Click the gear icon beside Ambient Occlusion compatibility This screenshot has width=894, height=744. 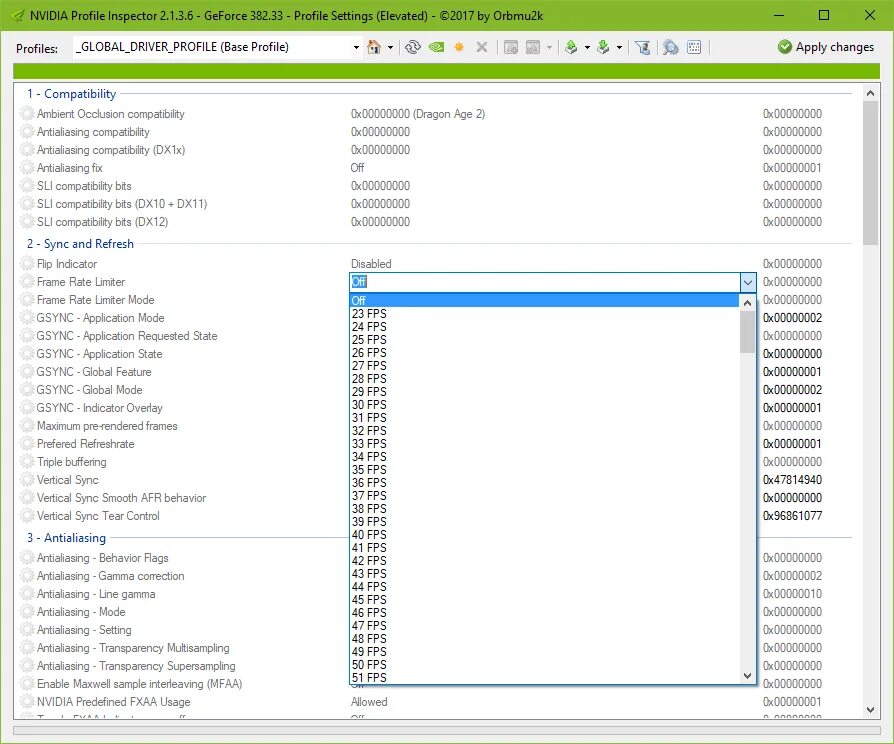(x=27, y=113)
